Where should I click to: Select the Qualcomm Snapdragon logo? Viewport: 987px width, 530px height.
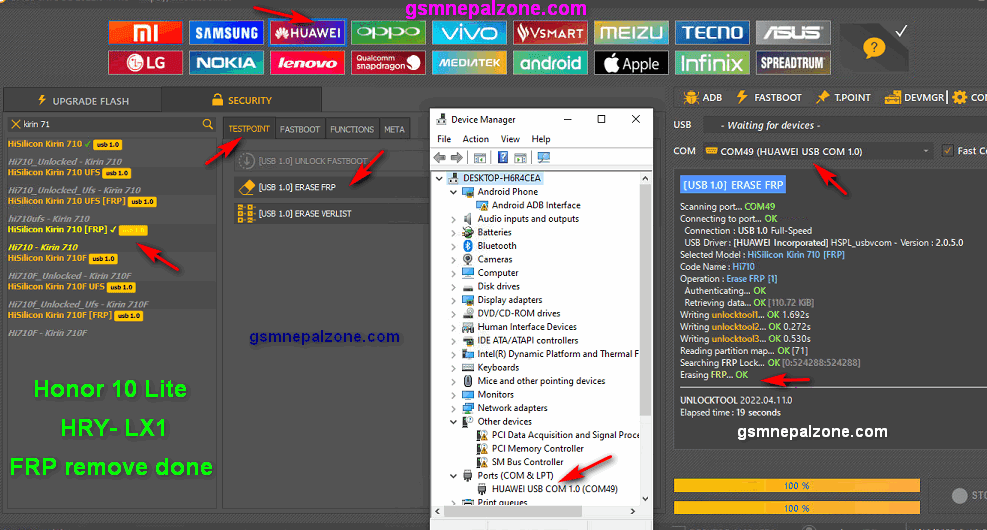[x=388, y=63]
